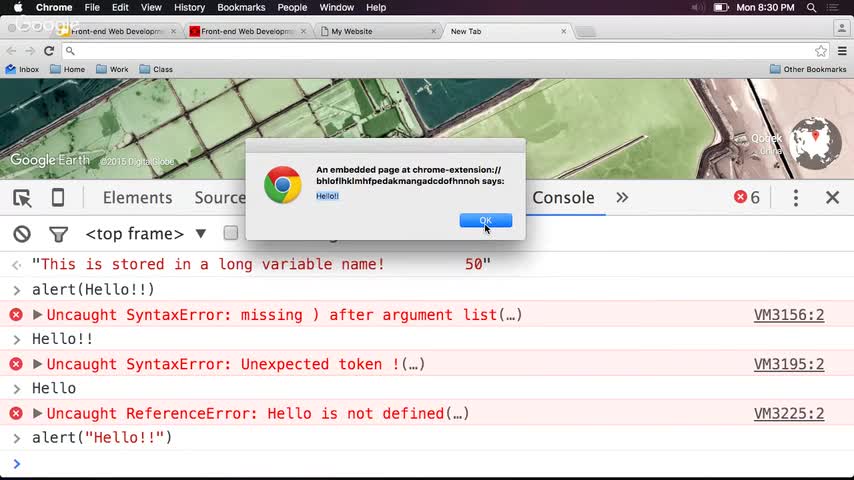Click the Chrome profile person icon
854x480 pixels.
point(841,28)
